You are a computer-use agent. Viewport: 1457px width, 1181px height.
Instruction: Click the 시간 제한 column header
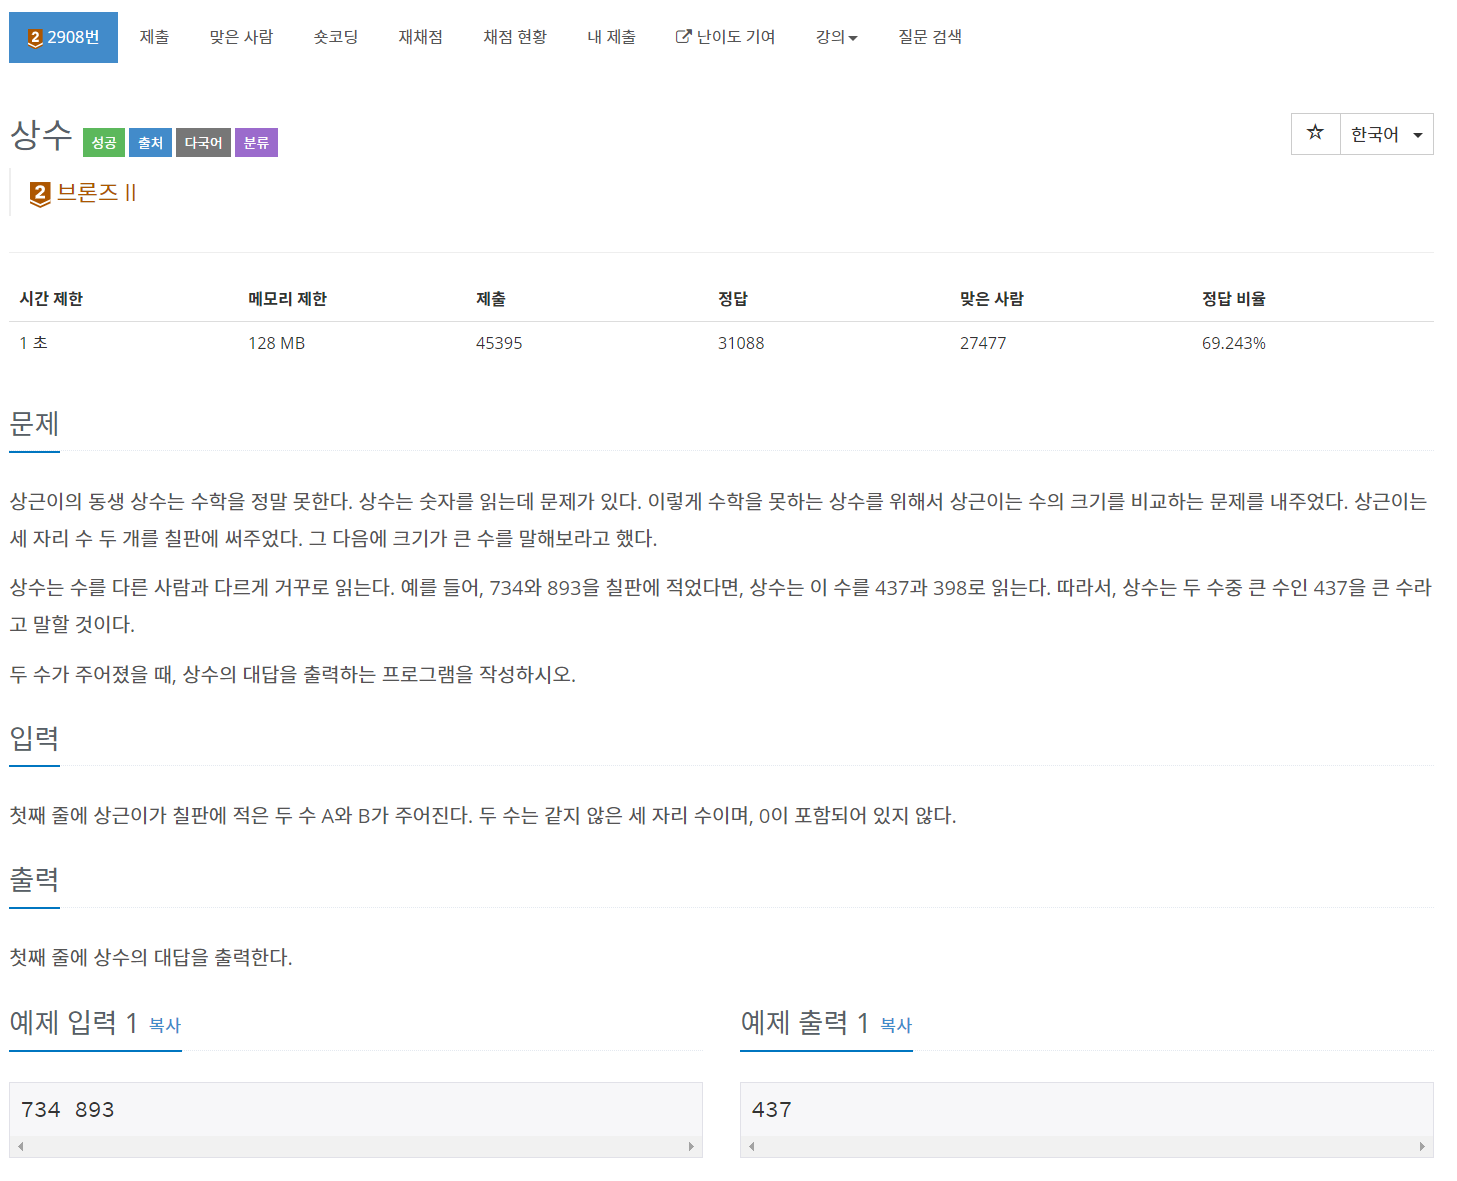[51, 299]
